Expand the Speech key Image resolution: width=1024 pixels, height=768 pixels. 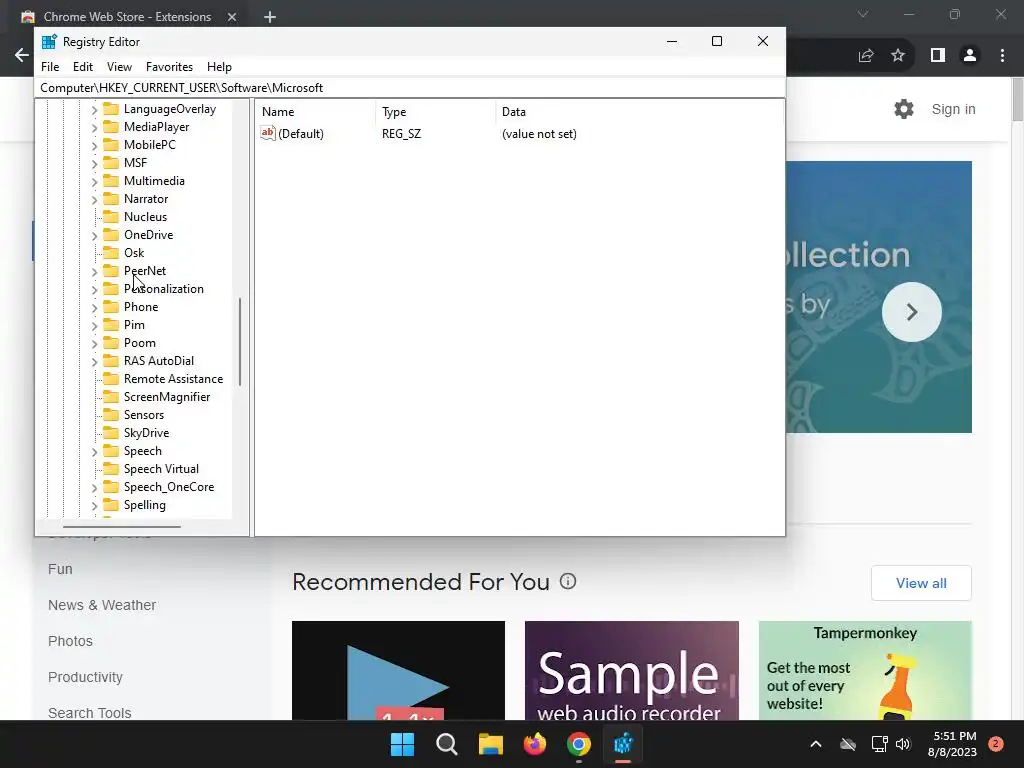[x=94, y=451]
